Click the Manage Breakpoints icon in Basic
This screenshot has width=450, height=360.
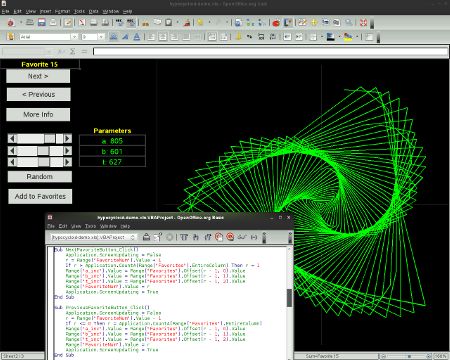pyautogui.click(x=230, y=237)
